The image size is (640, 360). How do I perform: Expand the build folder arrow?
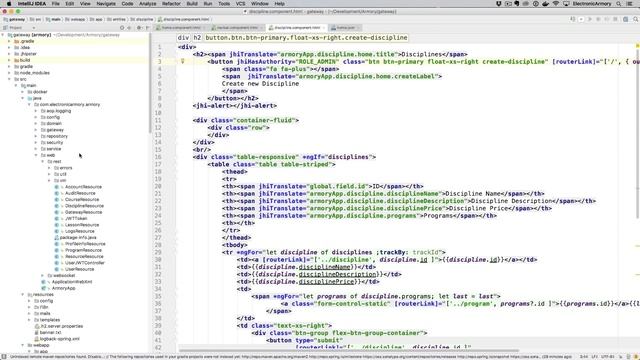(9, 60)
